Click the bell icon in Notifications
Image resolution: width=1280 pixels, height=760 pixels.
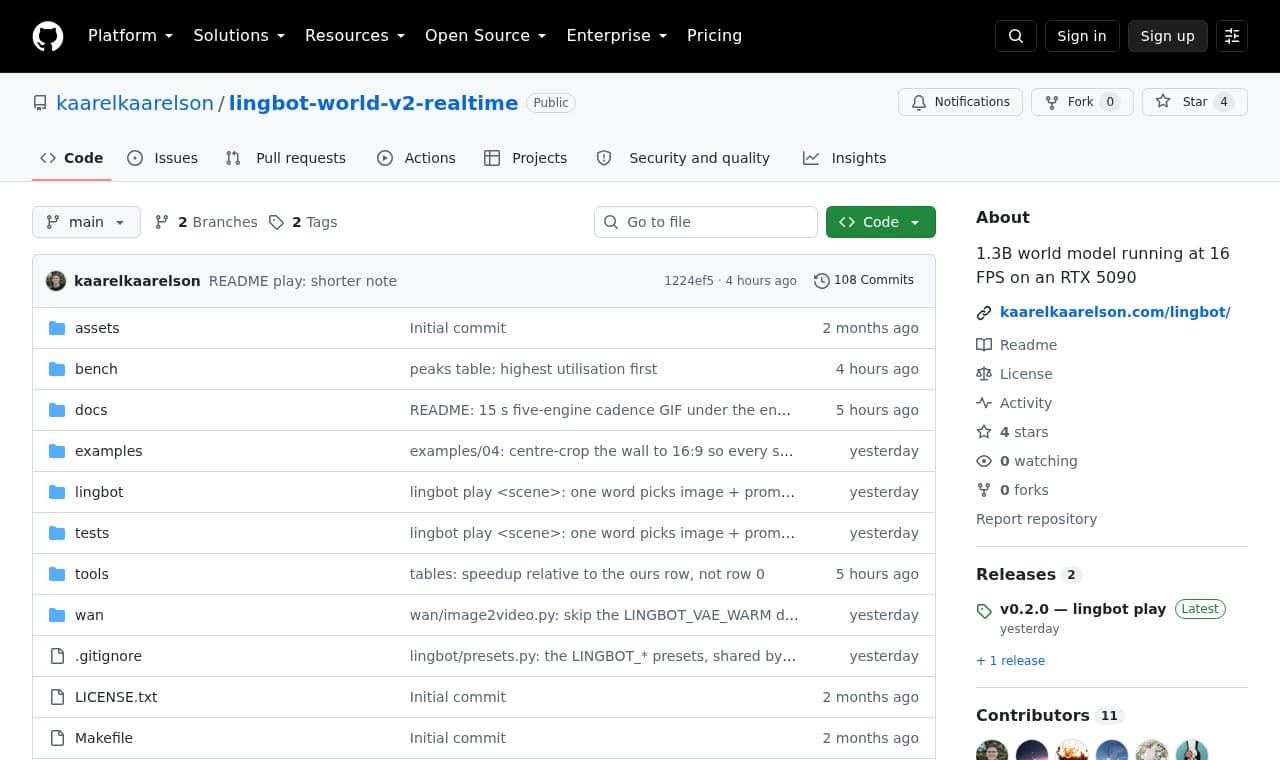(919, 102)
